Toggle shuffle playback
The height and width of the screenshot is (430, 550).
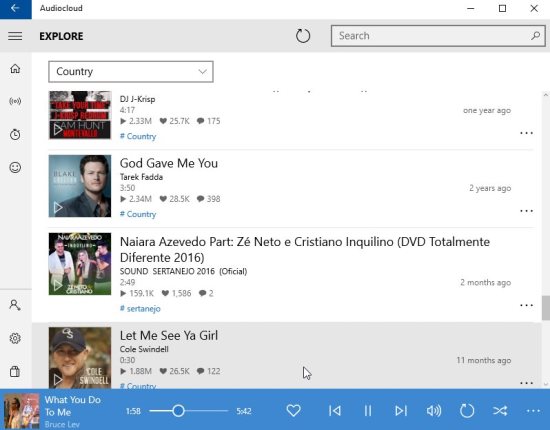500,410
